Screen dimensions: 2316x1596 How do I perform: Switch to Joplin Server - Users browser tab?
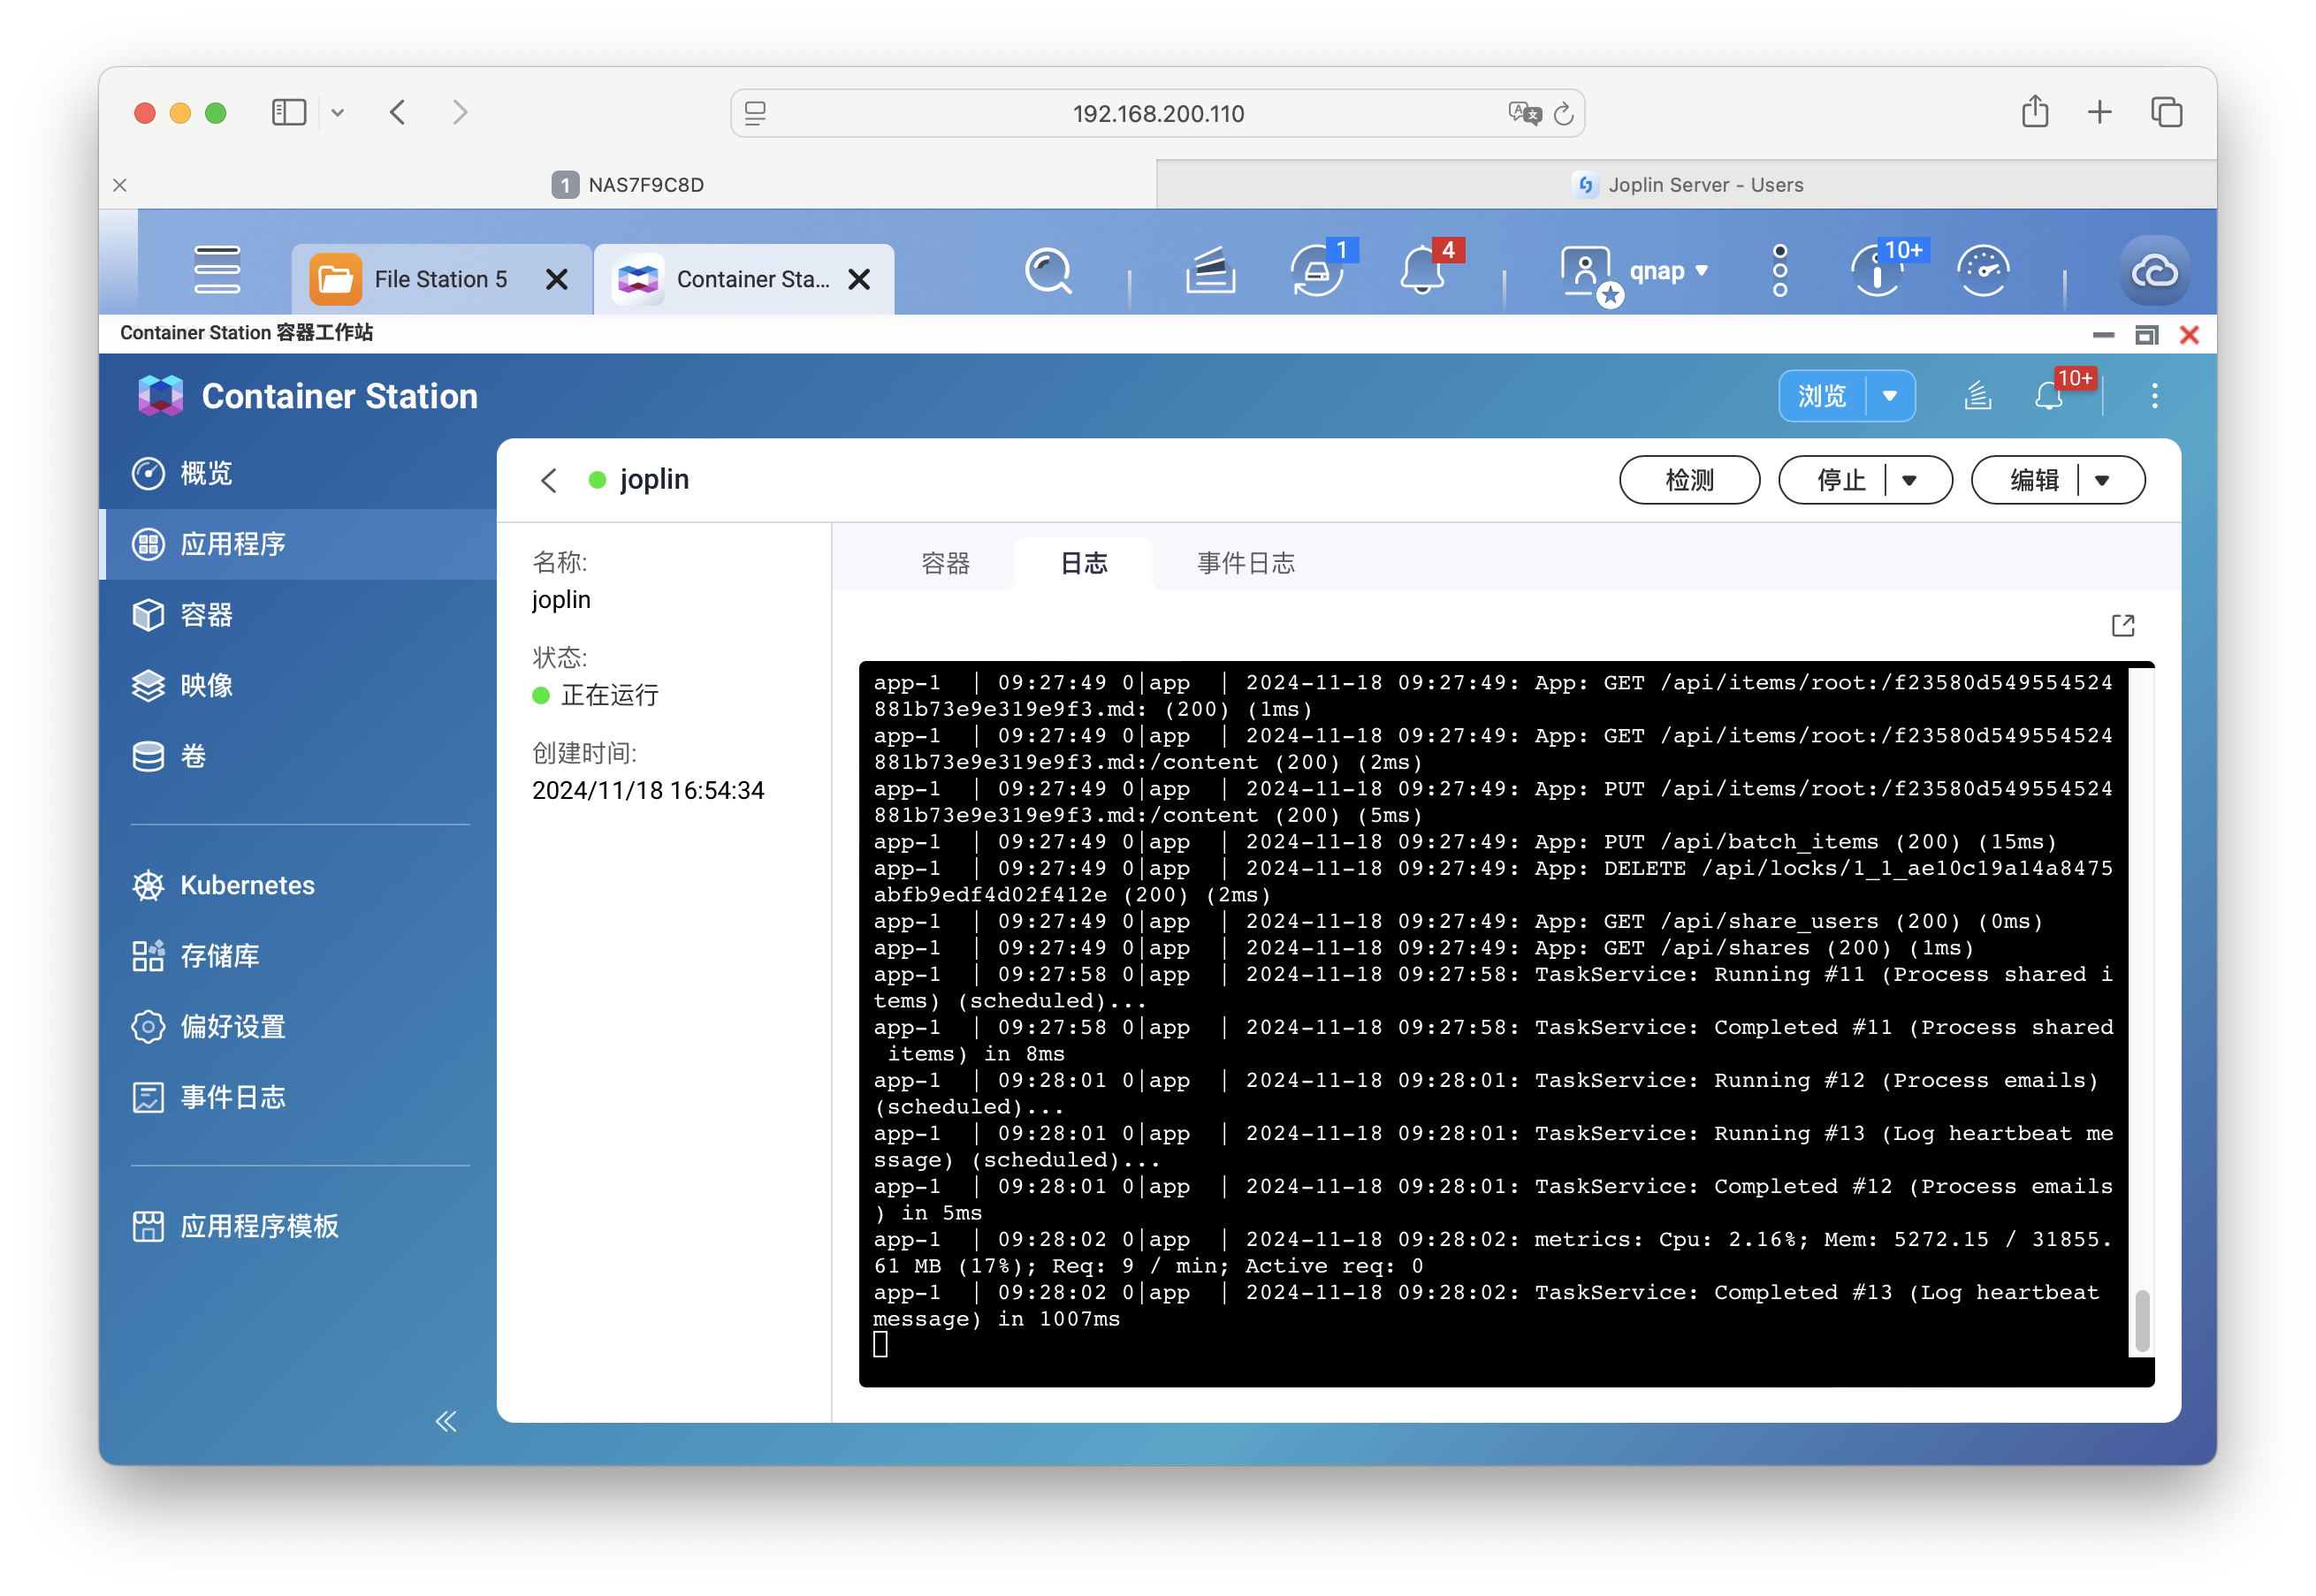pyautogui.click(x=1686, y=185)
